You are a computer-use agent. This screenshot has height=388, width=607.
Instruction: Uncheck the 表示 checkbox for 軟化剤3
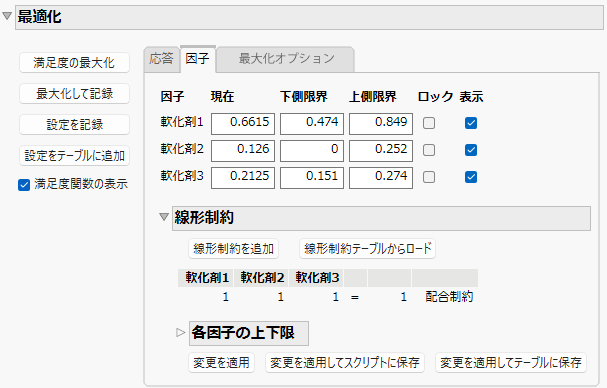471,177
